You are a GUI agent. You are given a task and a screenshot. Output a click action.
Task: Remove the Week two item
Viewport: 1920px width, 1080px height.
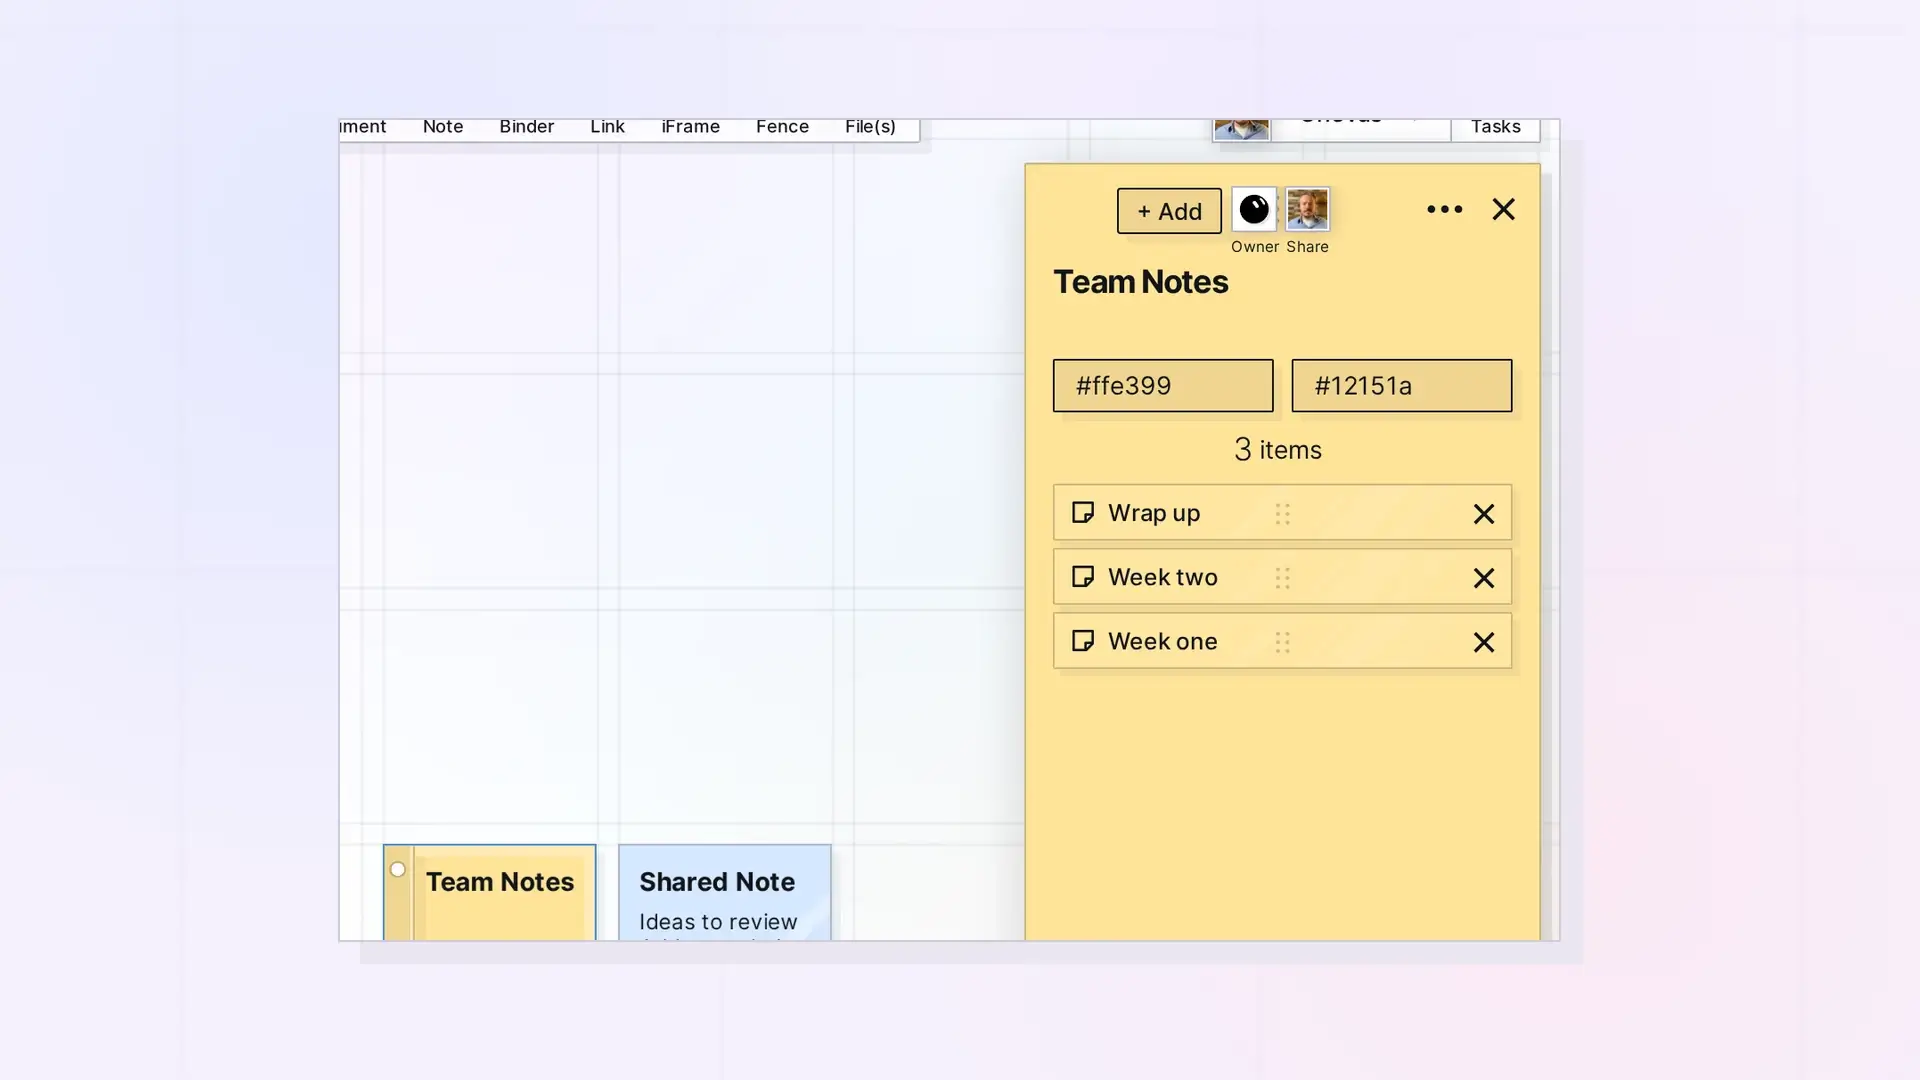point(1484,578)
